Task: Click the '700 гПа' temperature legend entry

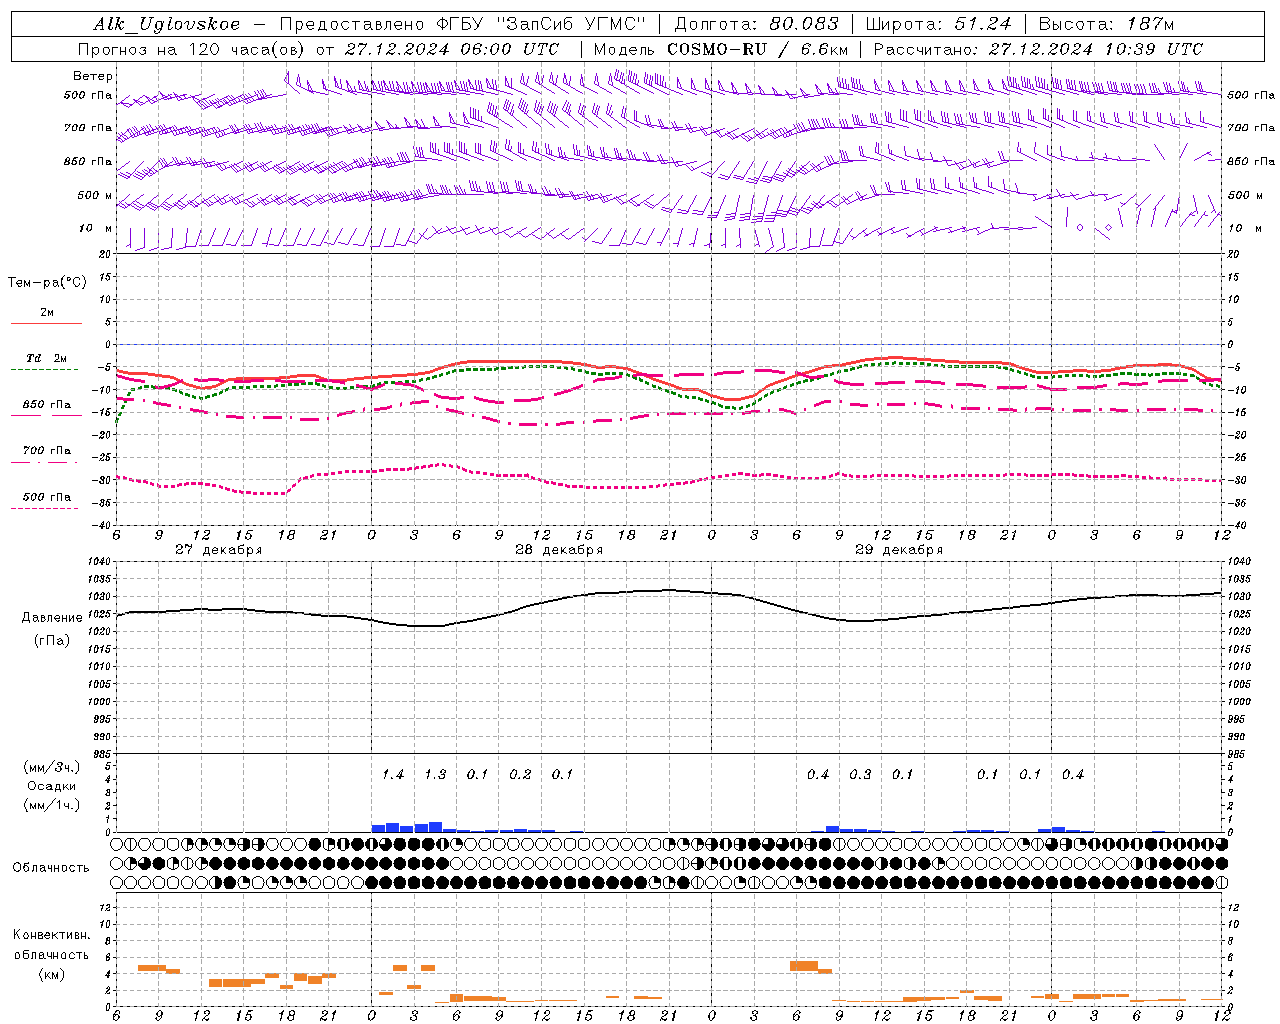Action: [47, 450]
